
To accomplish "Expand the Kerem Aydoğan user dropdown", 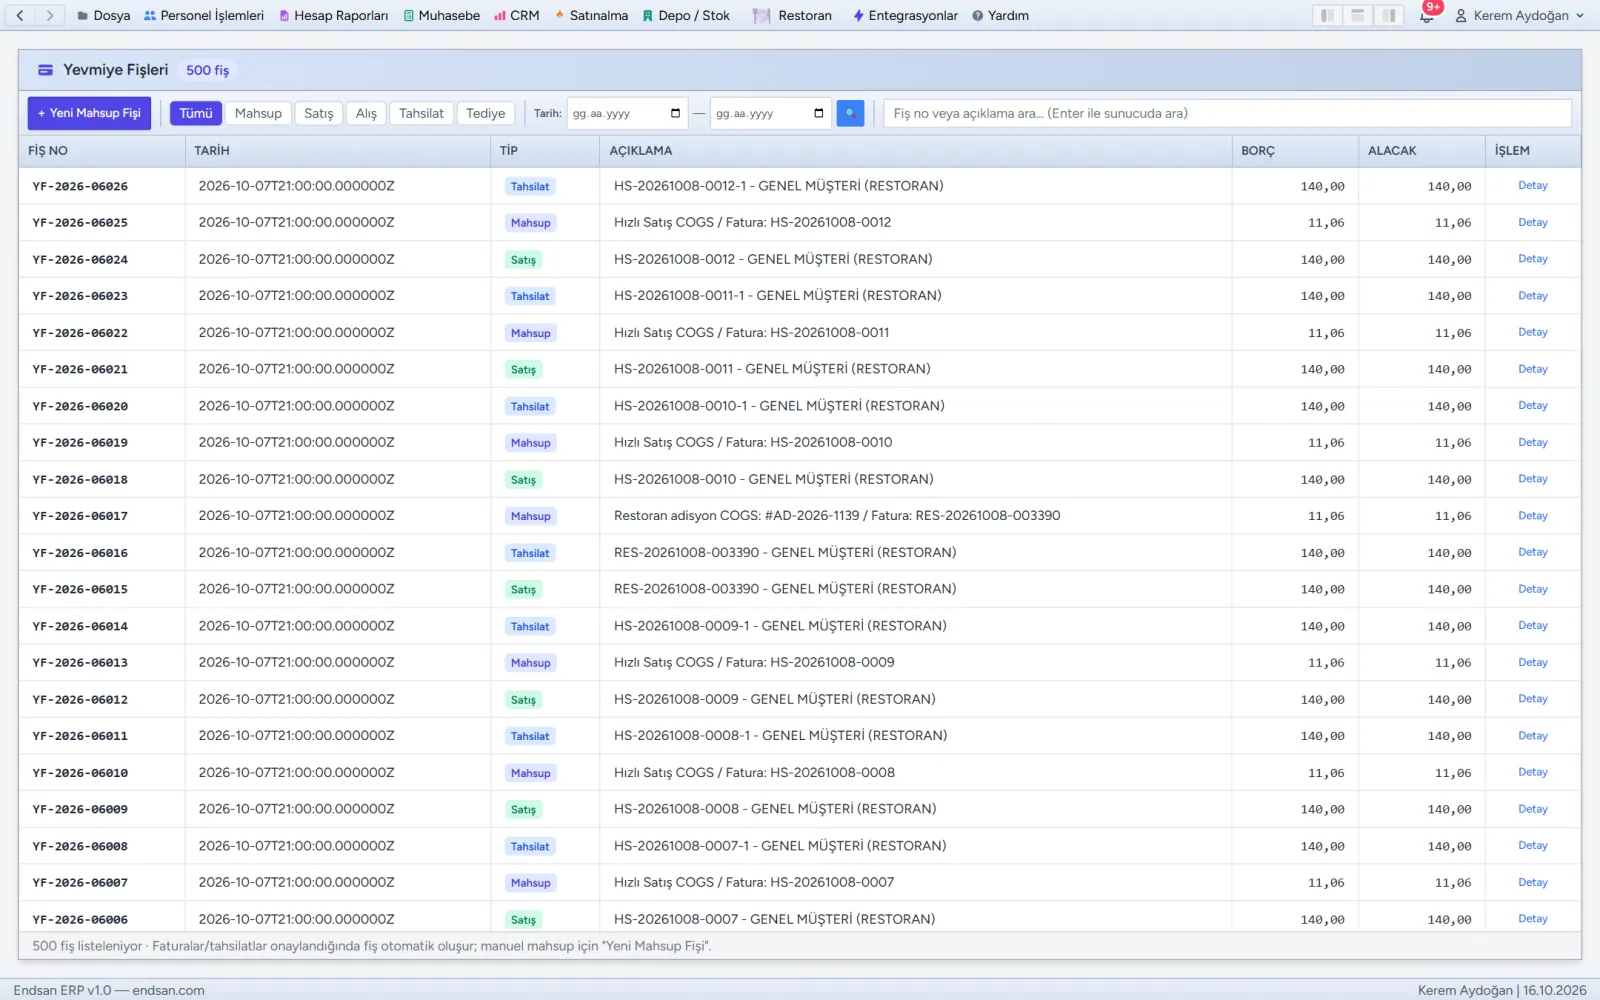I will [1520, 15].
